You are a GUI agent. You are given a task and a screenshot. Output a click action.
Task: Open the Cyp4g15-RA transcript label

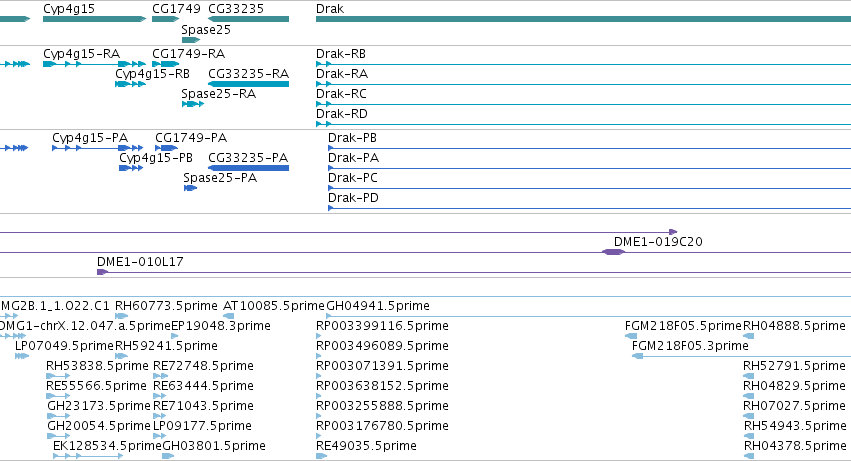[x=81, y=54]
